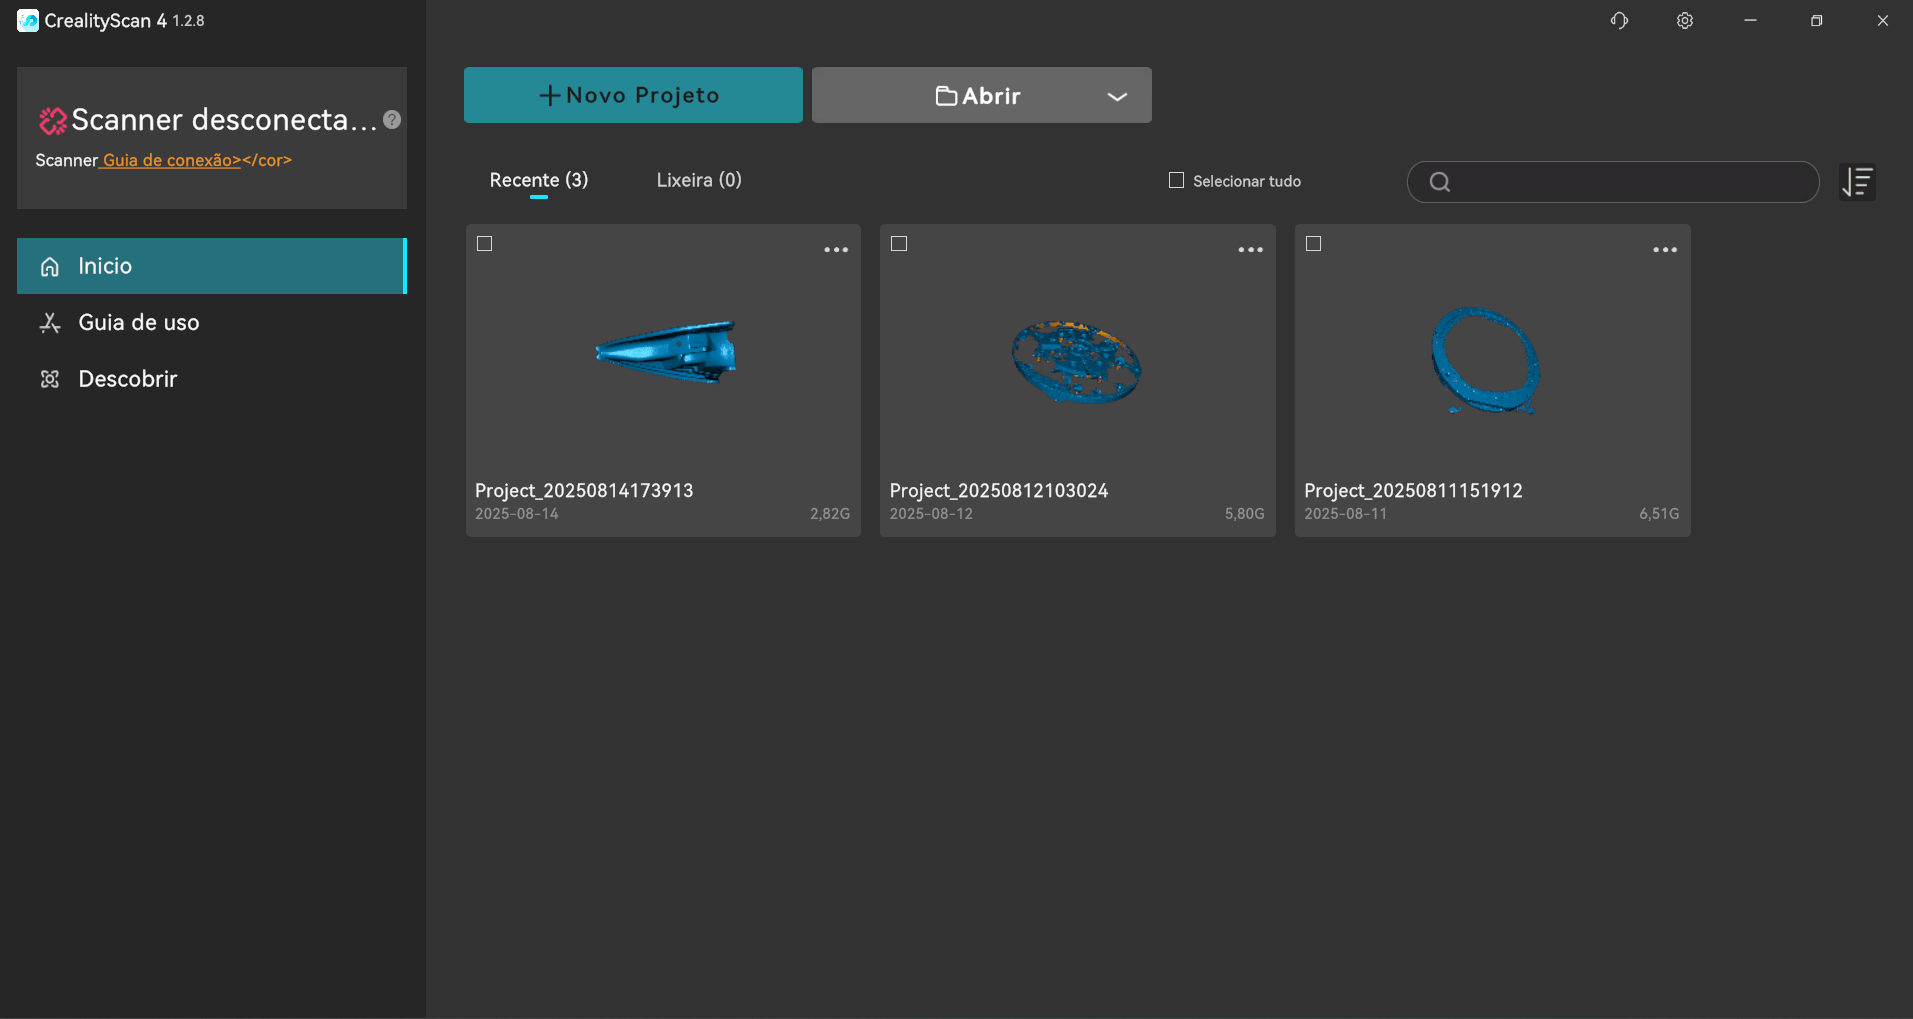Toggle the Selecionar tudo checkbox
Image resolution: width=1913 pixels, height=1019 pixels.
pyautogui.click(x=1176, y=181)
